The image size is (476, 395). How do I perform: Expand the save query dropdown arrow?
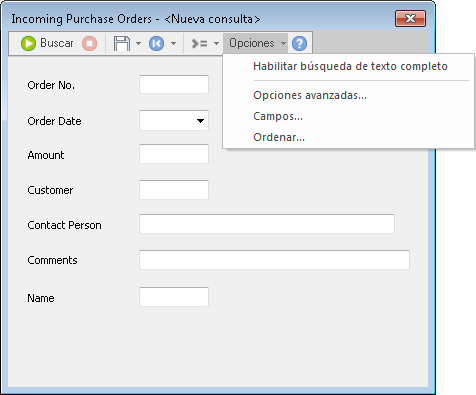tap(138, 43)
